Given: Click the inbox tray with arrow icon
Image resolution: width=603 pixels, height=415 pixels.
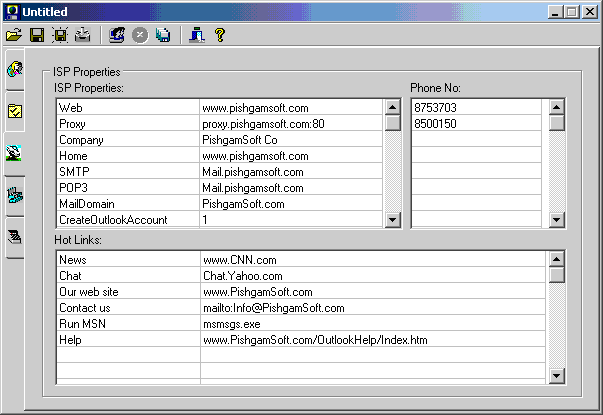Looking at the screenshot, I should point(83,35).
